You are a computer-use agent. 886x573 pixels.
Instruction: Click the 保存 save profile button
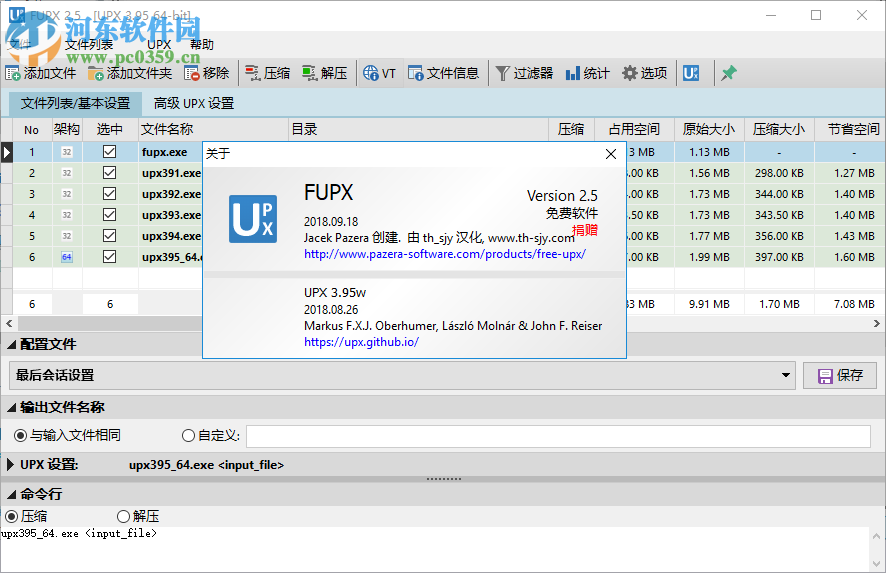(840, 376)
